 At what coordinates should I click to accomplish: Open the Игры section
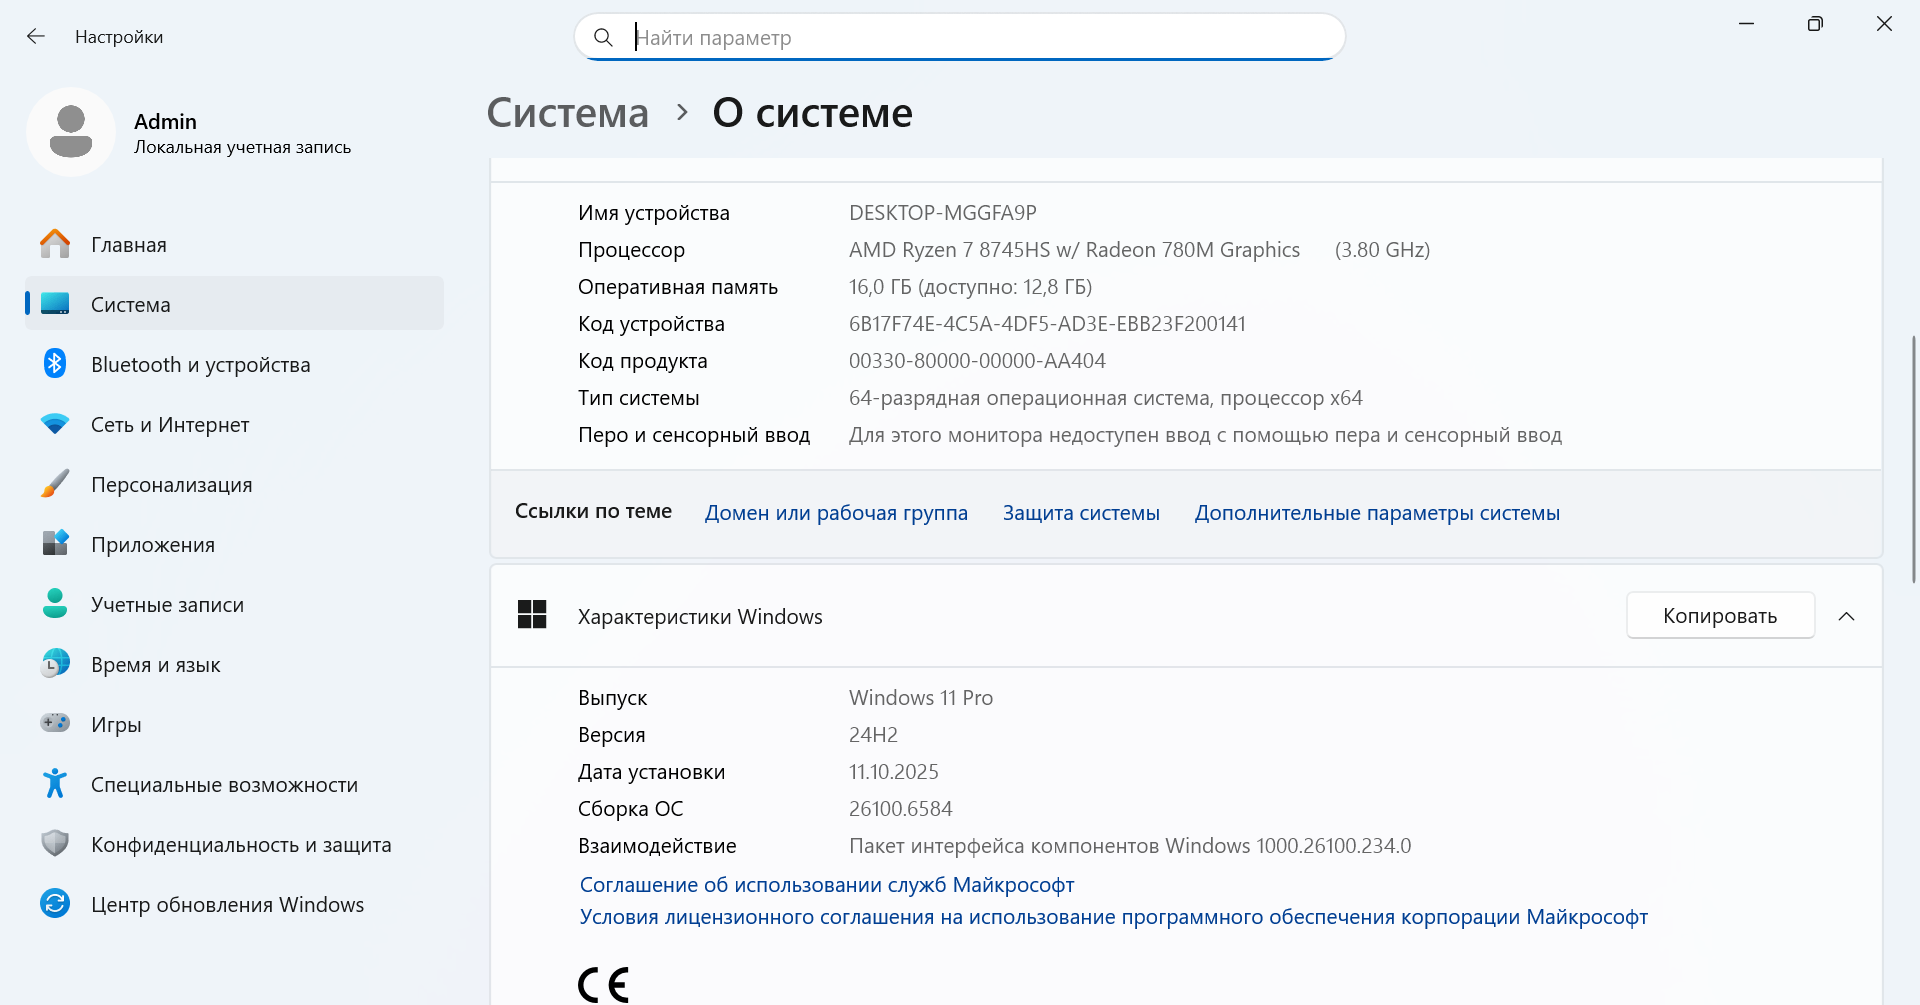coord(235,724)
